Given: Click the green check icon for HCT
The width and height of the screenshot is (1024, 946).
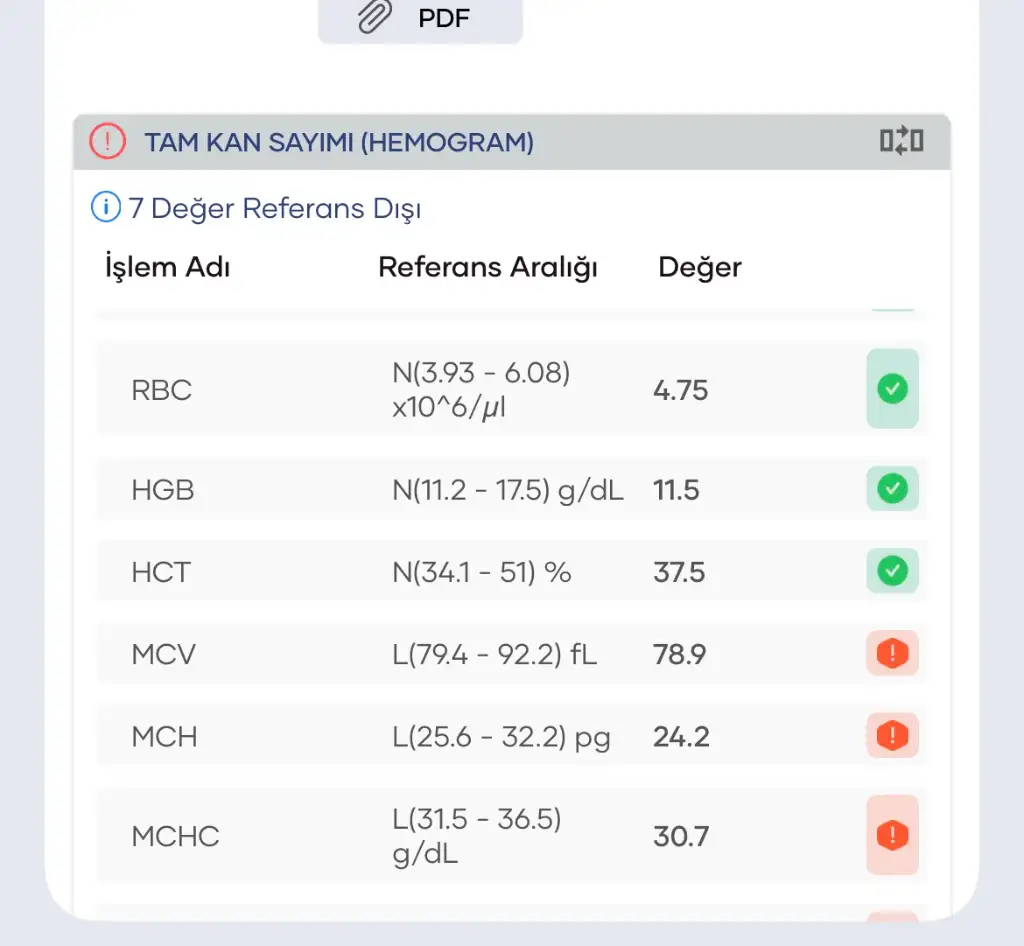Looking at the screenshot, I should (x=892, y=572).
